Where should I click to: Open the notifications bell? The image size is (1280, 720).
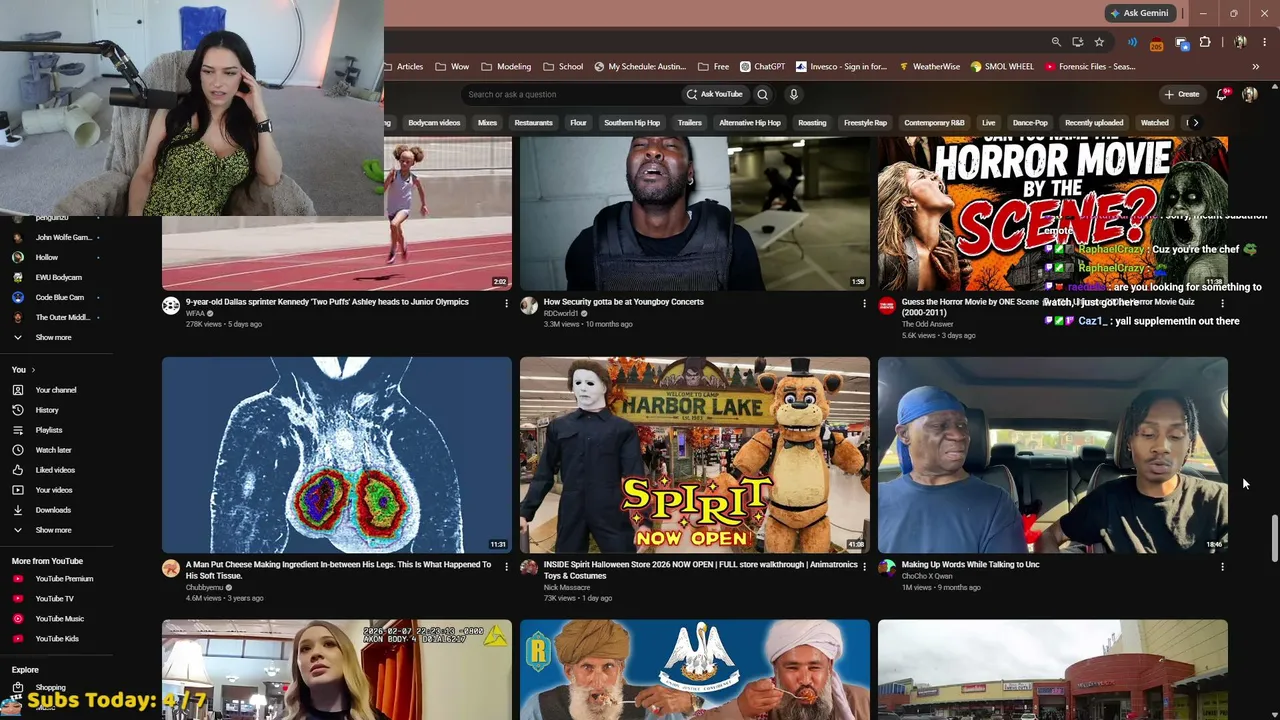(x=1221, y=94)
